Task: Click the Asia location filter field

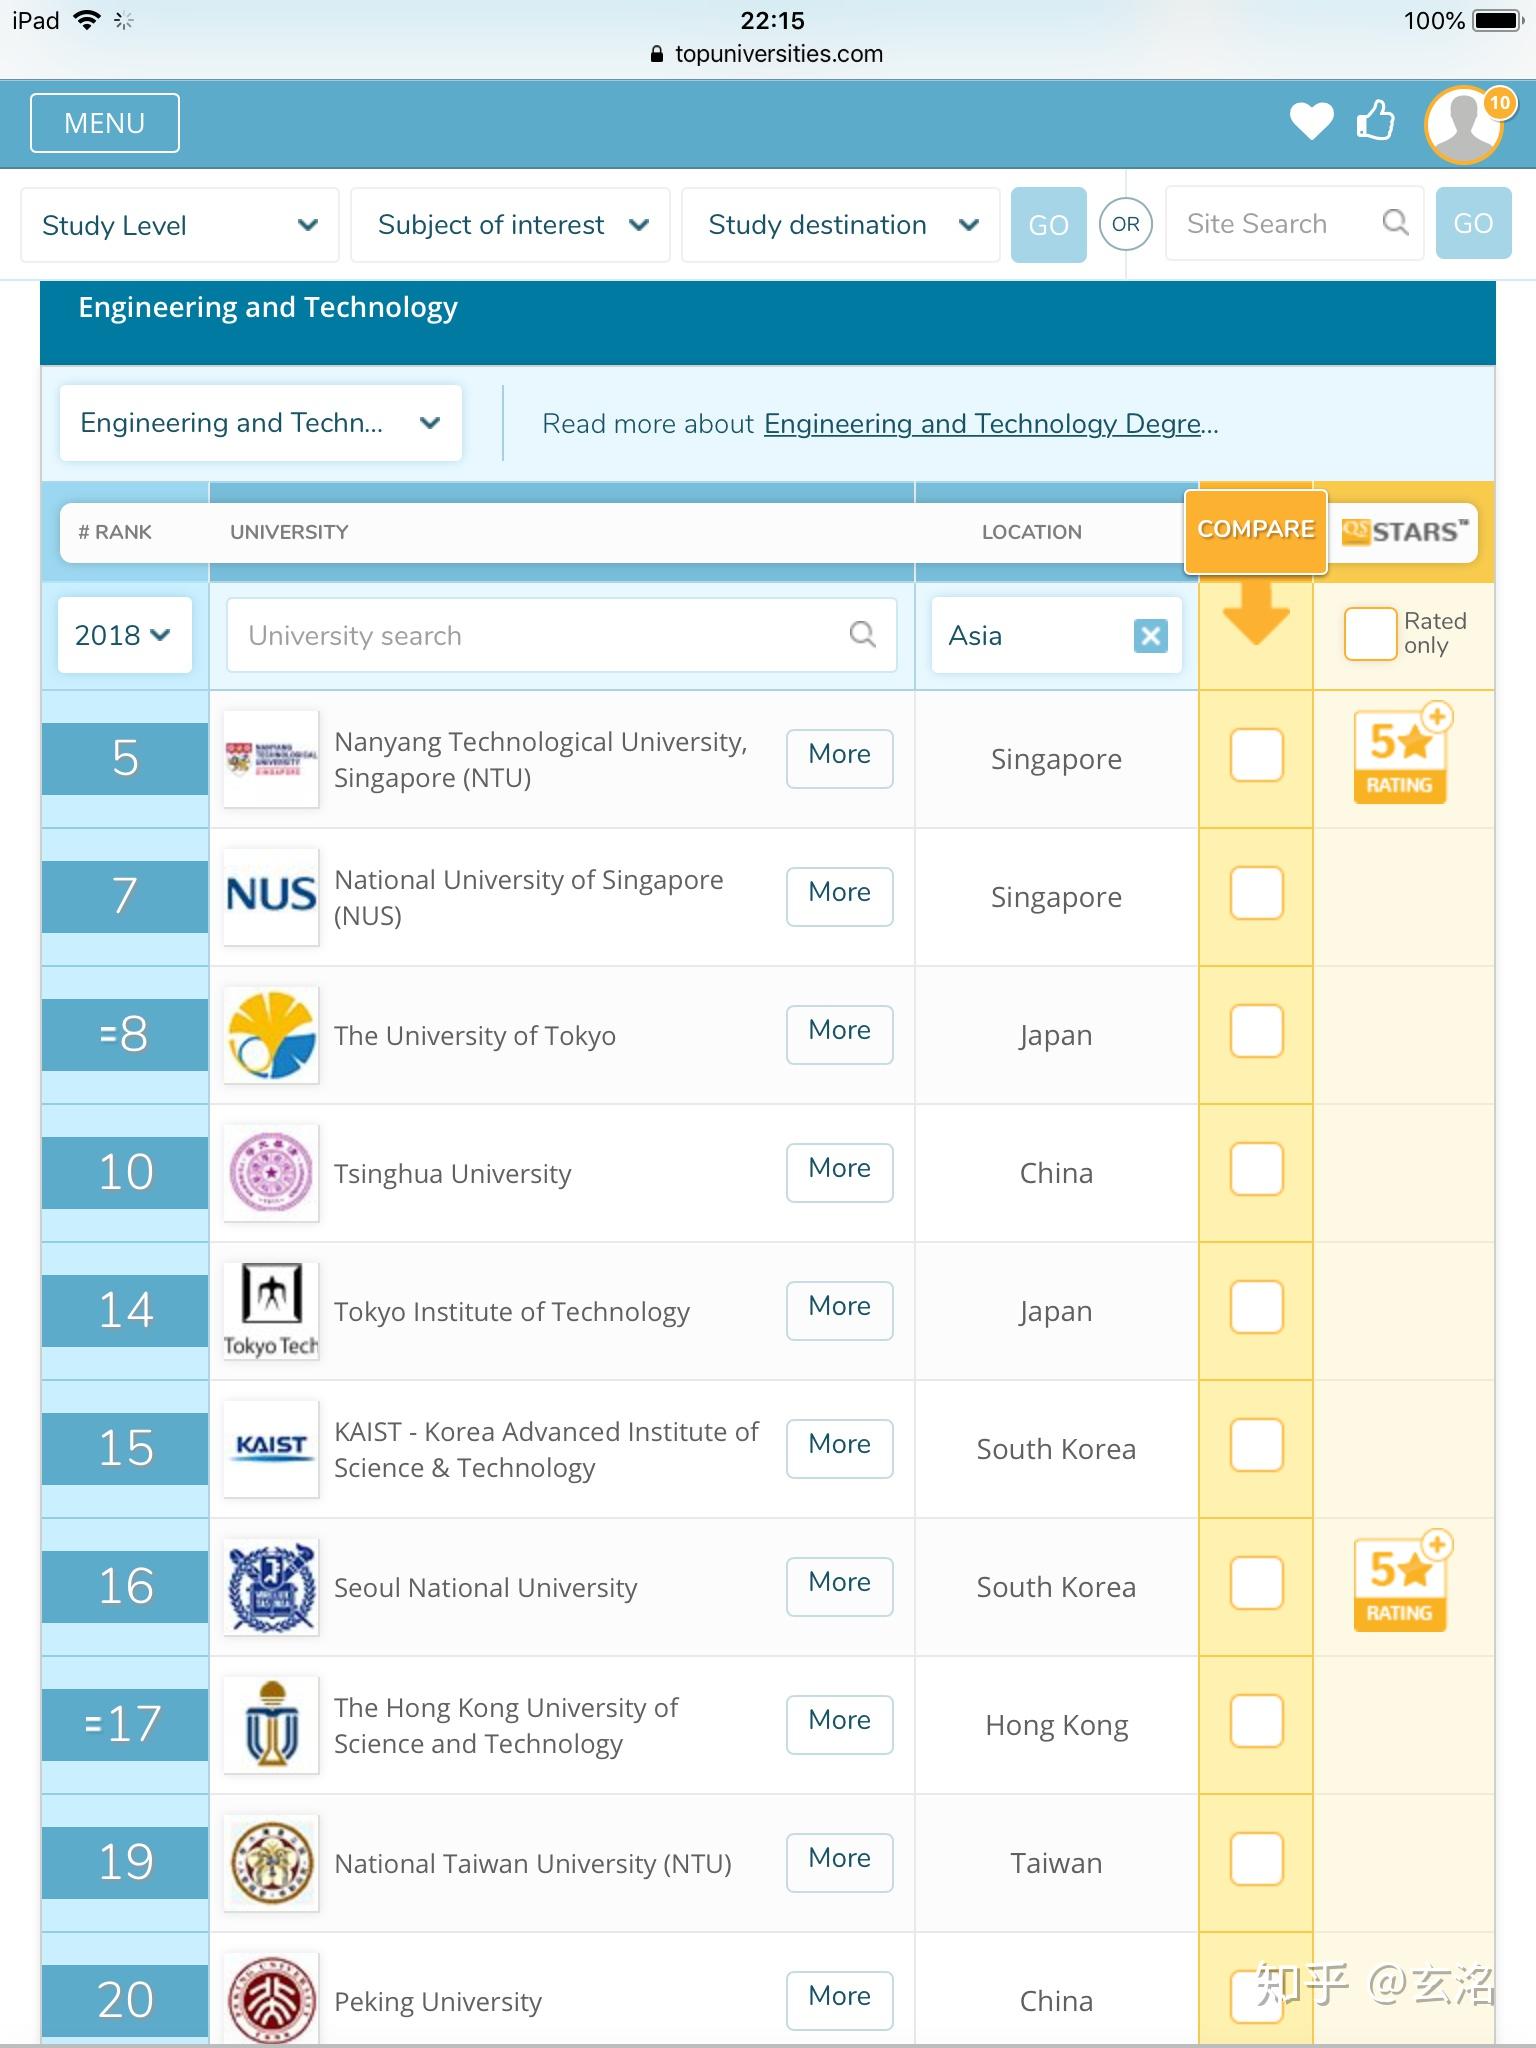Action: pyautogui.click(x=1056, y=635)
